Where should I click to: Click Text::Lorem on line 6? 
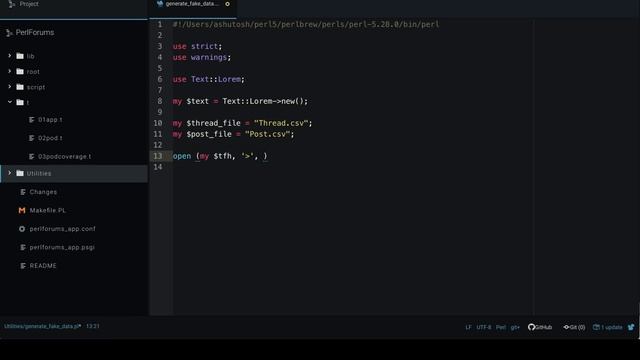tap(216, 79)
